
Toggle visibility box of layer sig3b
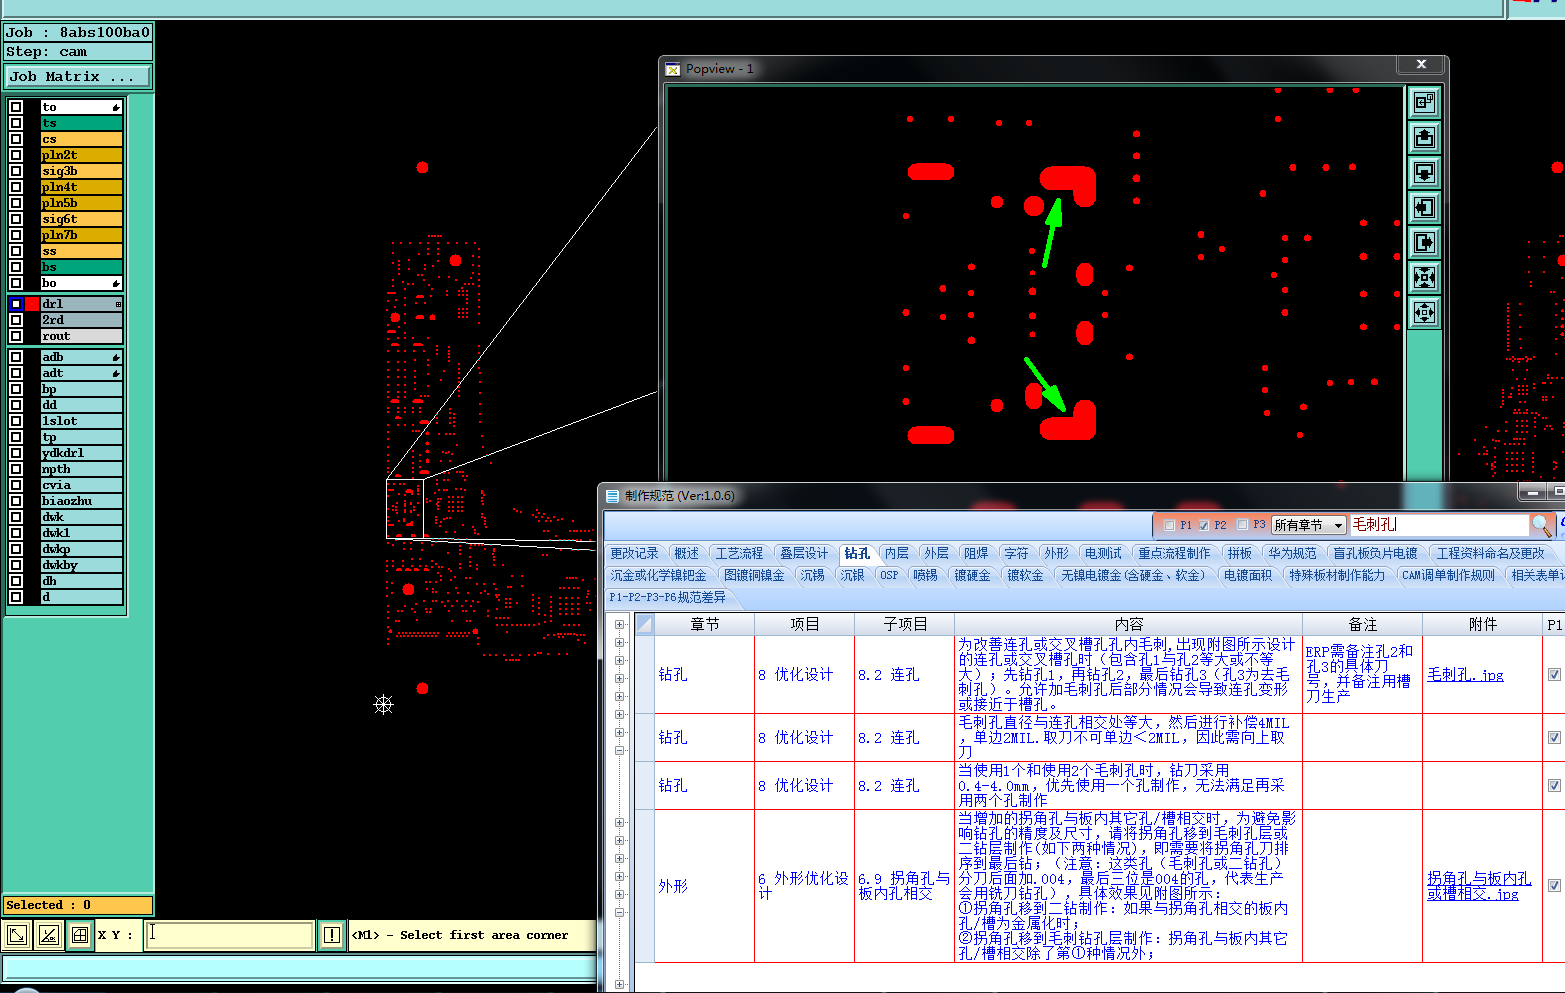click(16, 171)
